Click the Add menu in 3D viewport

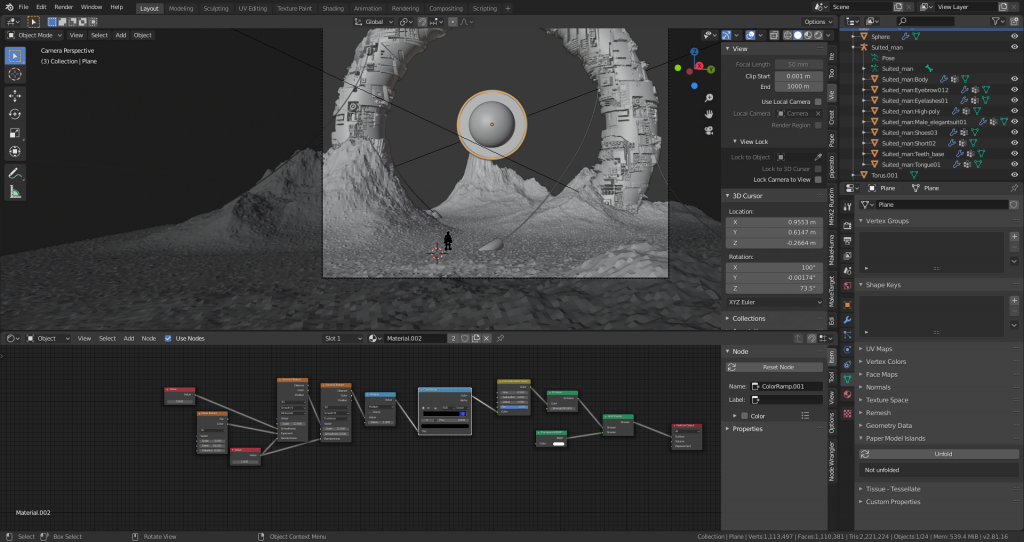(121, 35)
